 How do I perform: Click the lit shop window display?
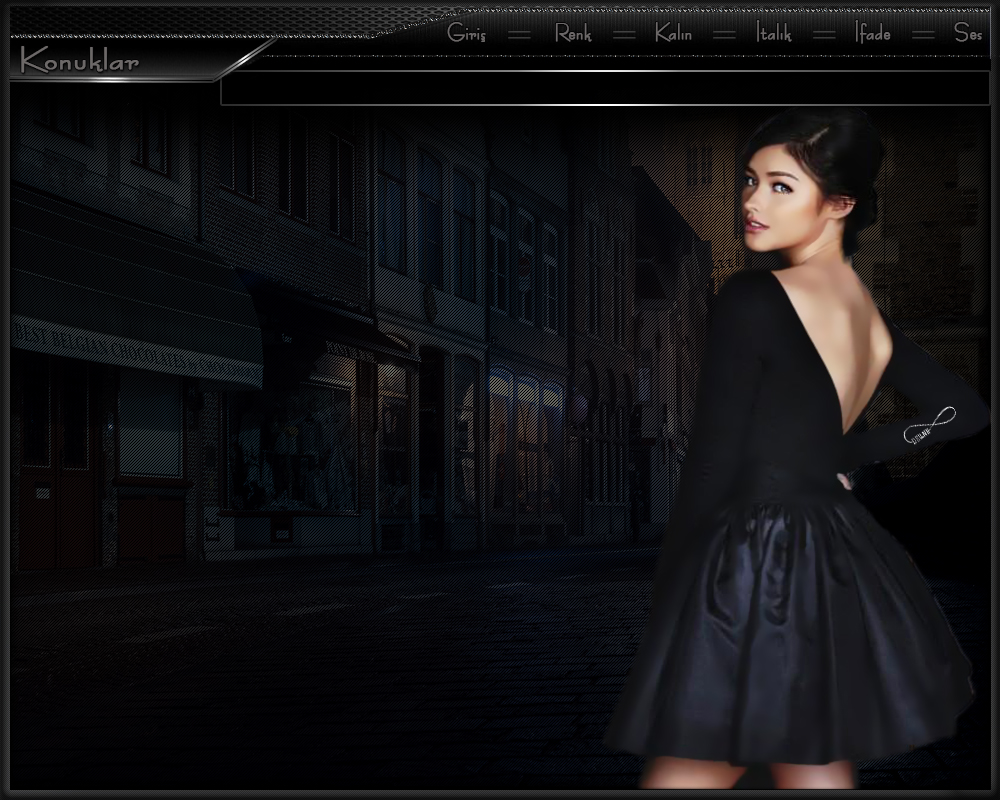pos(290,450)
